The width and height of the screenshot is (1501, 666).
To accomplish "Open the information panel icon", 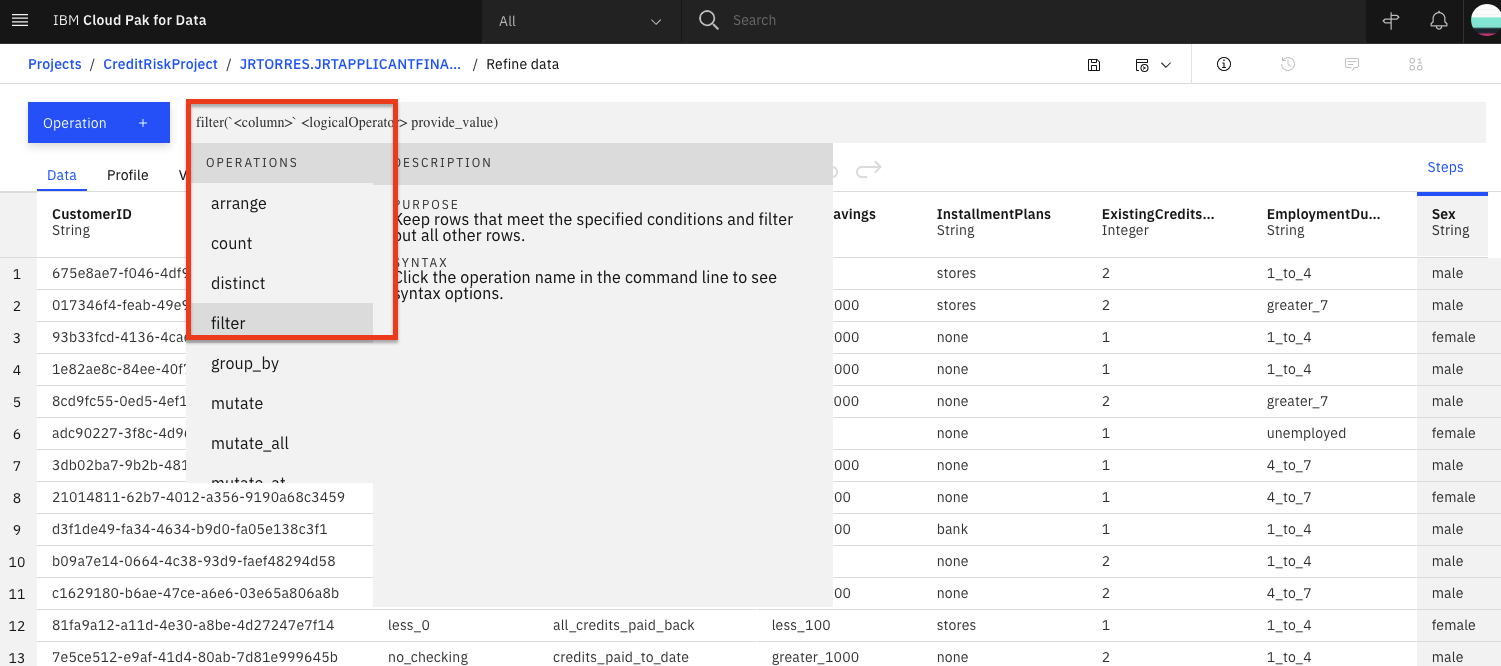I will tap(1224, 64).
